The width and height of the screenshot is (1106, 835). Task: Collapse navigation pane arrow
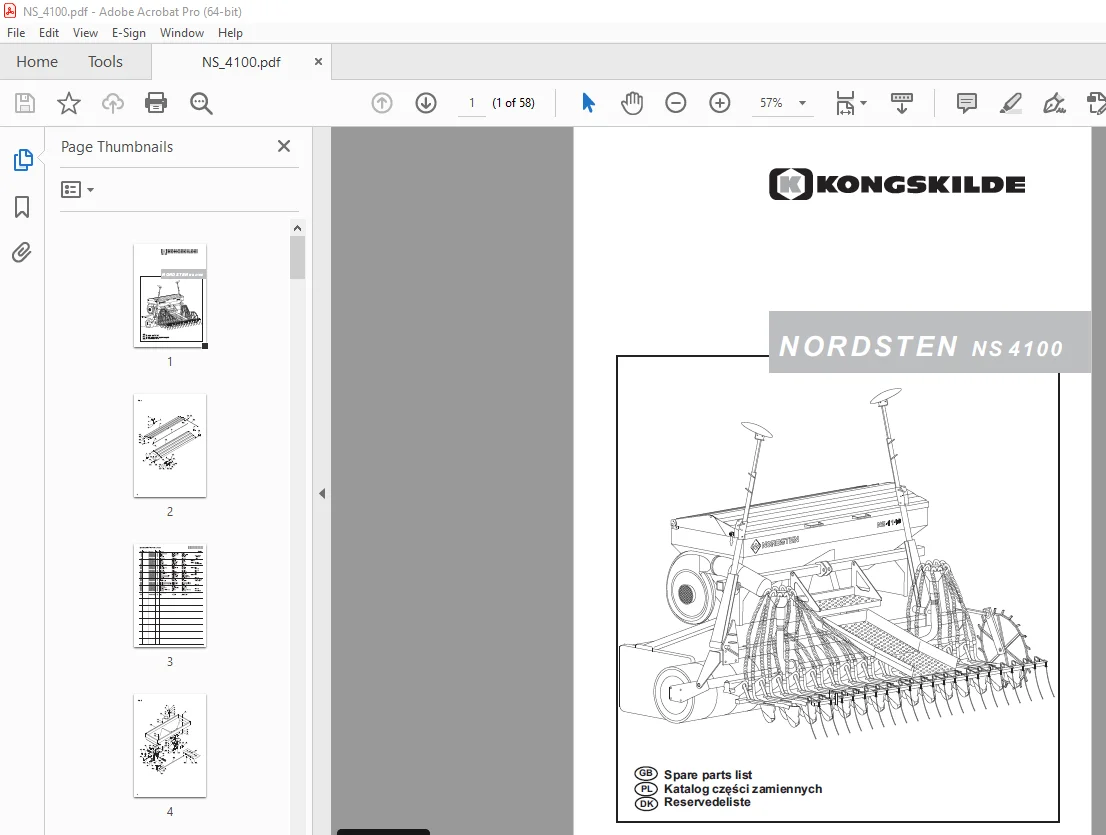[x=322, y=494]
